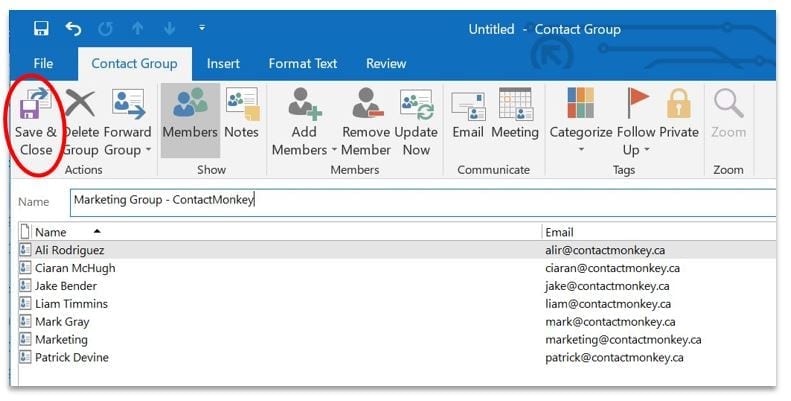Click contact card icon beside Mark Gray
The width and height of the screenshot is (791, 401).
pyautogui.click(x=25, y=321)
